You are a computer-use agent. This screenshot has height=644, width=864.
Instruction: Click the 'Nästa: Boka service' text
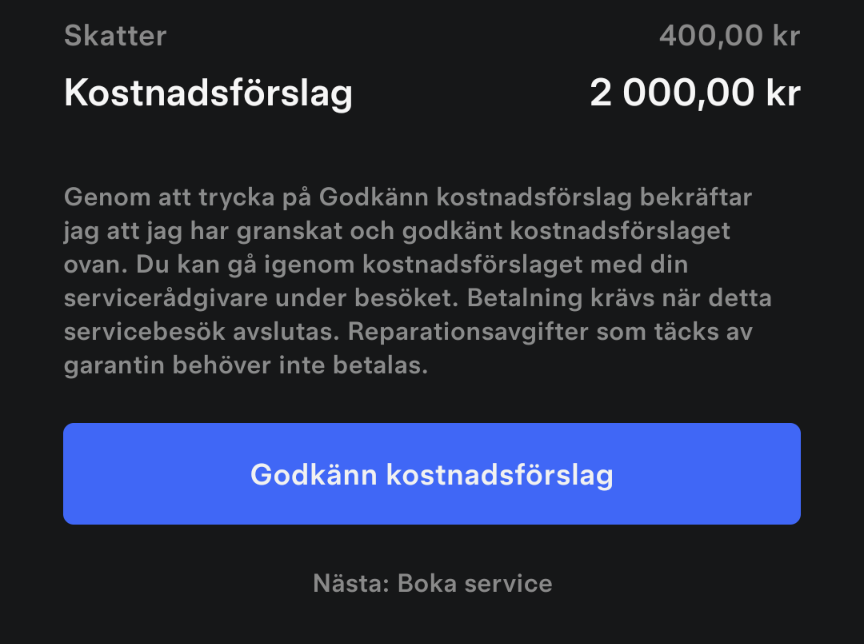click(x=432, y=583)
